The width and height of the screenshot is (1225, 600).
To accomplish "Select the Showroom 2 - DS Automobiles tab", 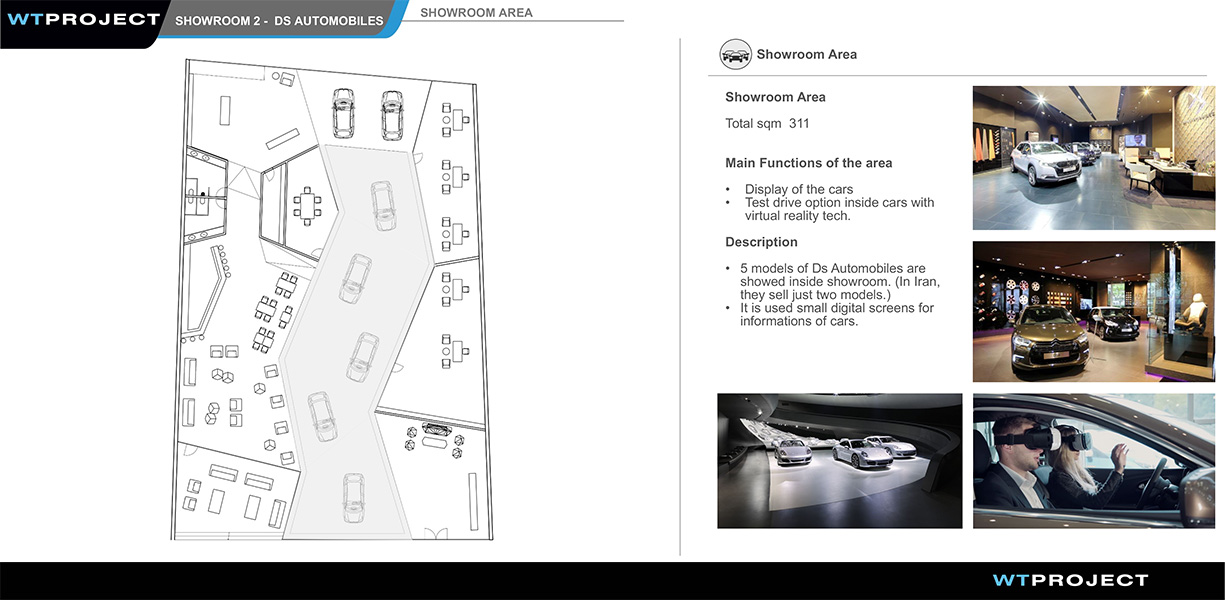I will [279, 20].
